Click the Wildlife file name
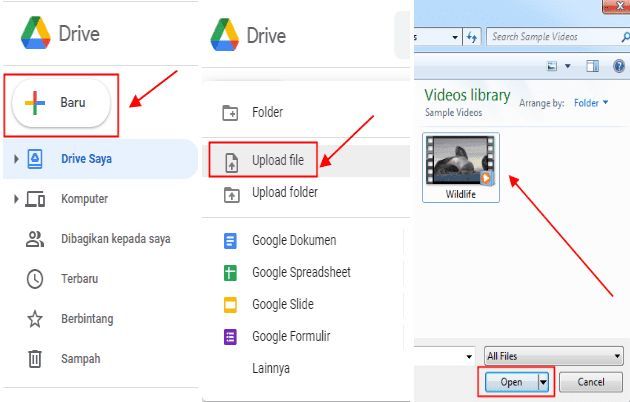Viewport: 630px width, 402px height. [460, 194]
